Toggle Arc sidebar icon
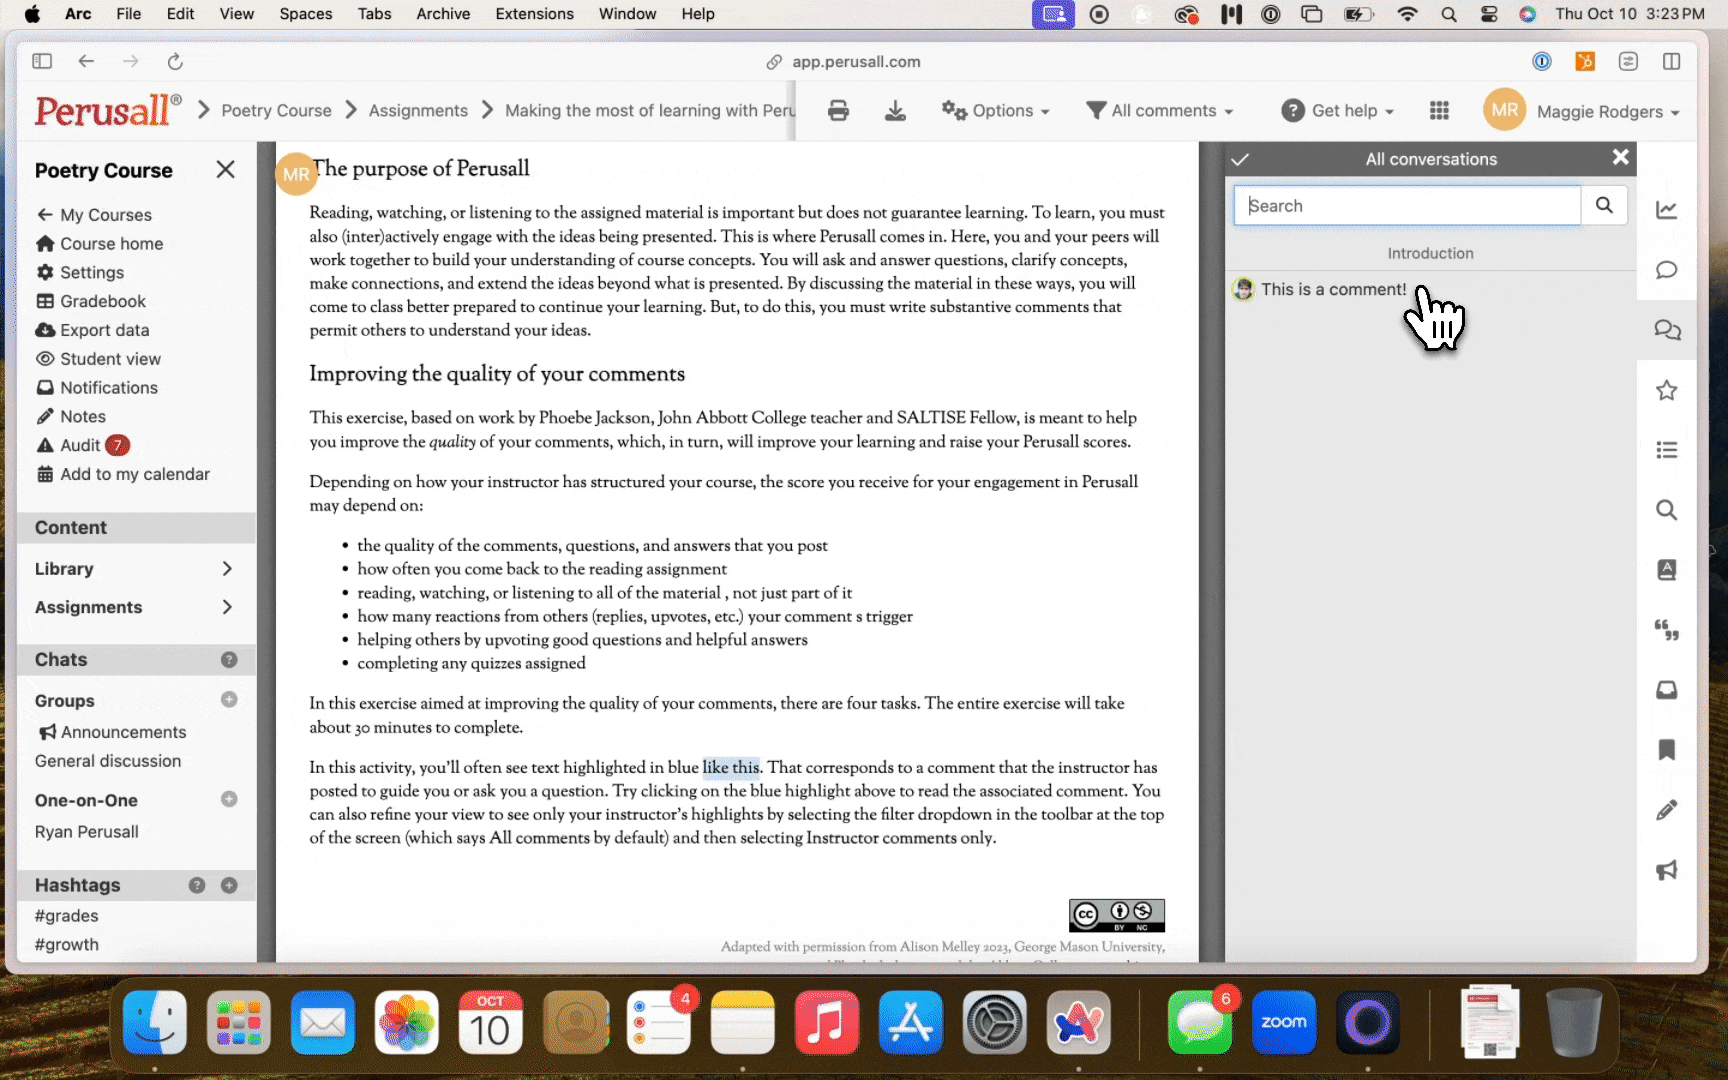 42,61
